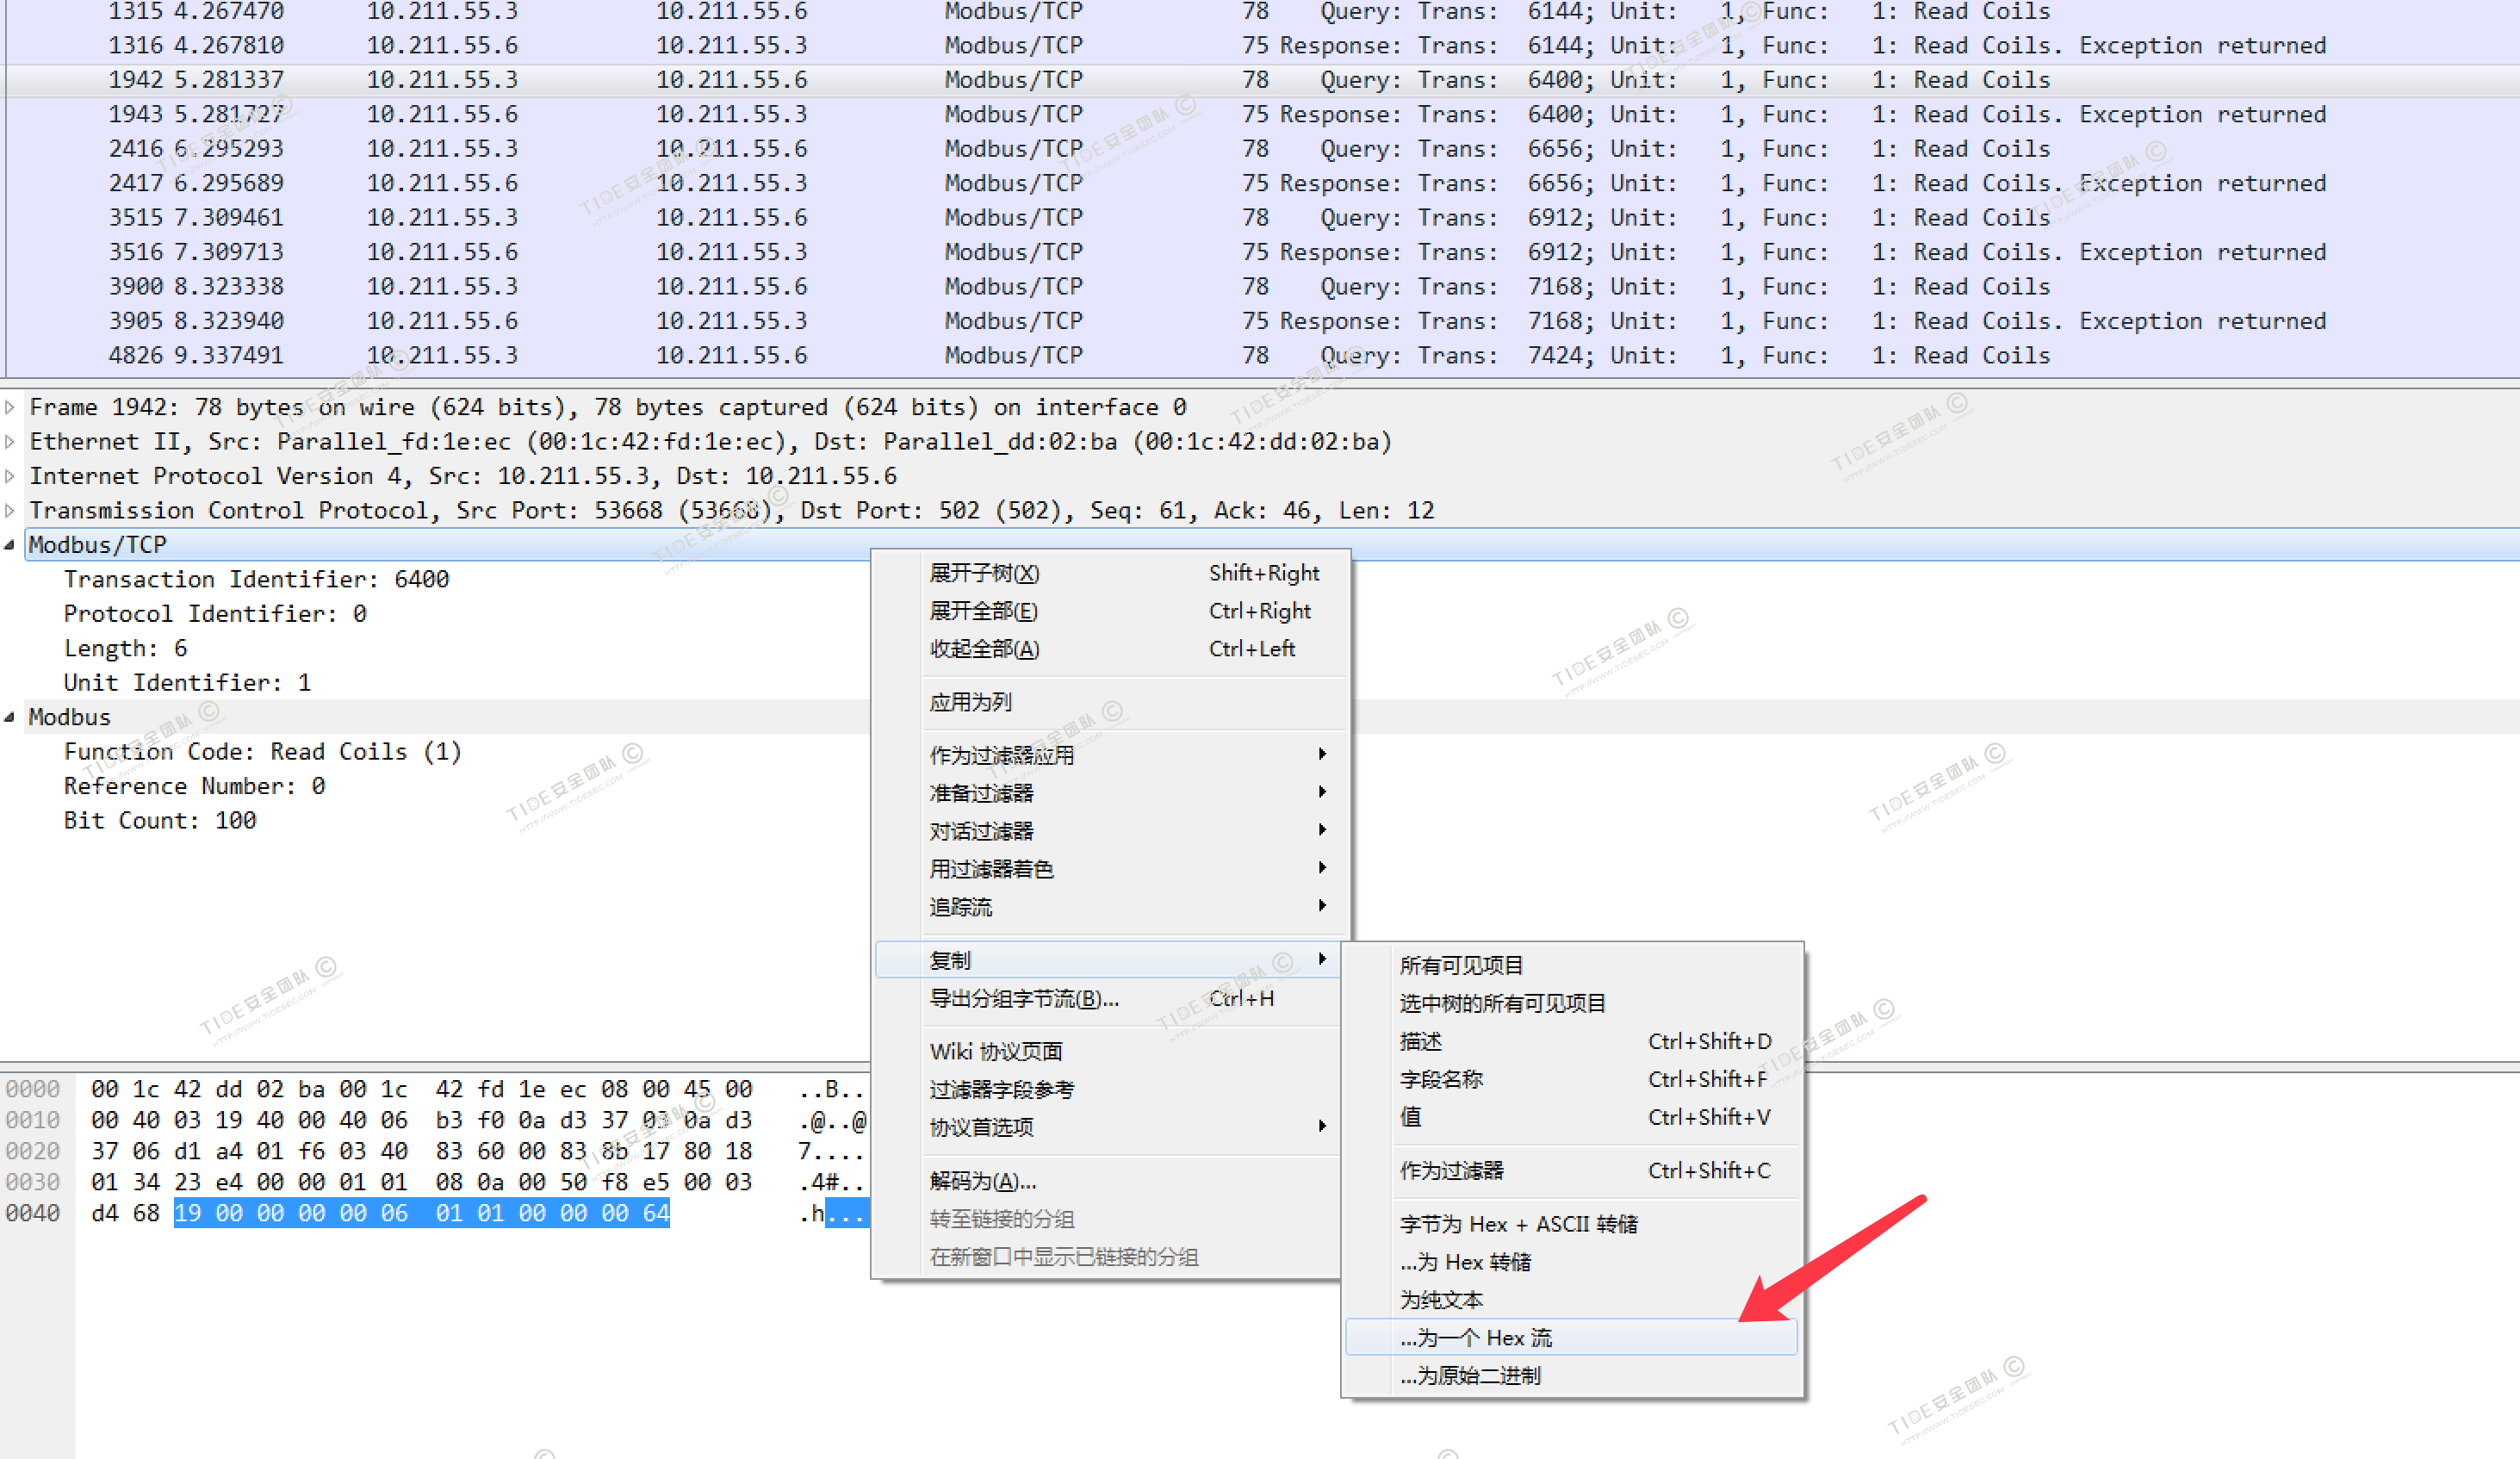Expand Internet Protocol Version 4 row
This screenshot has height=1459, width=2520.
click(10, 476)
